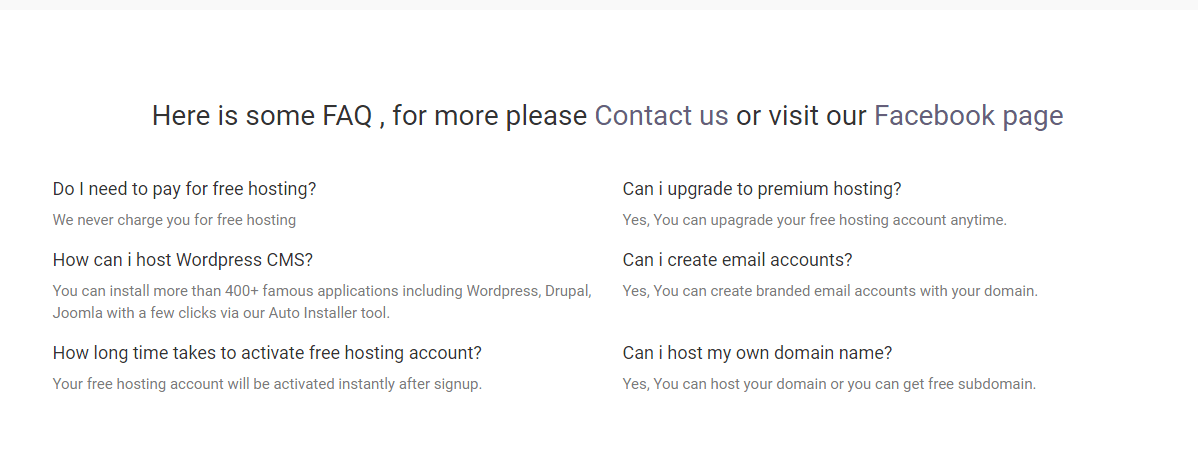Click 'or visit our' text in the heading
Image resolution: width=1198 pixels, height=450 pixels.
point(801,116)
